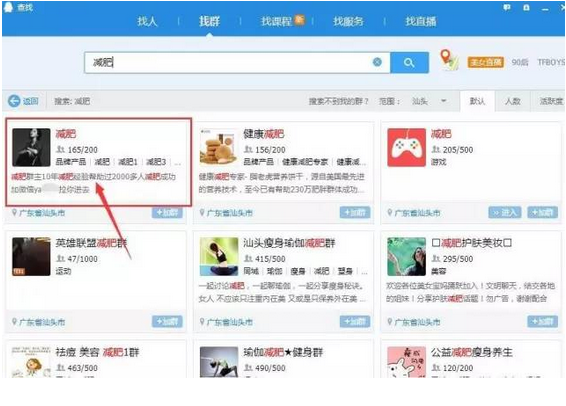Click the 减肥3 tag on first group
This screenshot has height=406, width=566.
[x=156, y=162]
